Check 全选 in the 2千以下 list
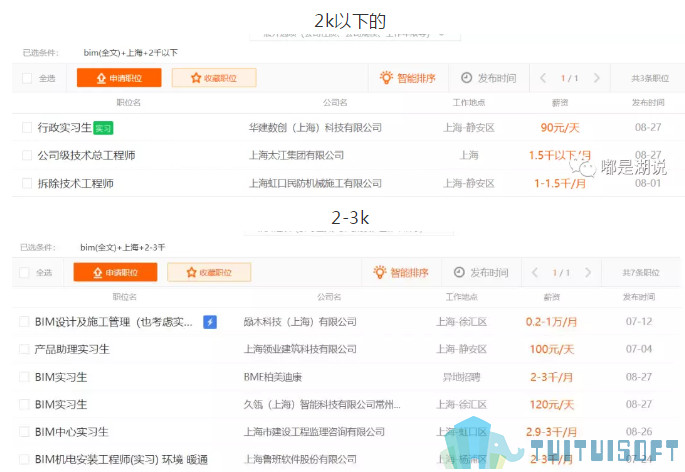685x472 pixels. click(27, 78)
